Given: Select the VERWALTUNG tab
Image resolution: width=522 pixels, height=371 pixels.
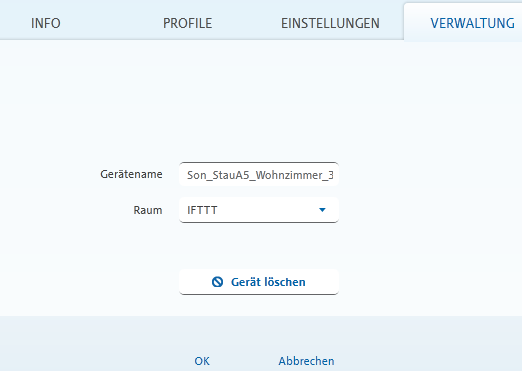Looking at the screenshot, I should [x=472, y=23].
